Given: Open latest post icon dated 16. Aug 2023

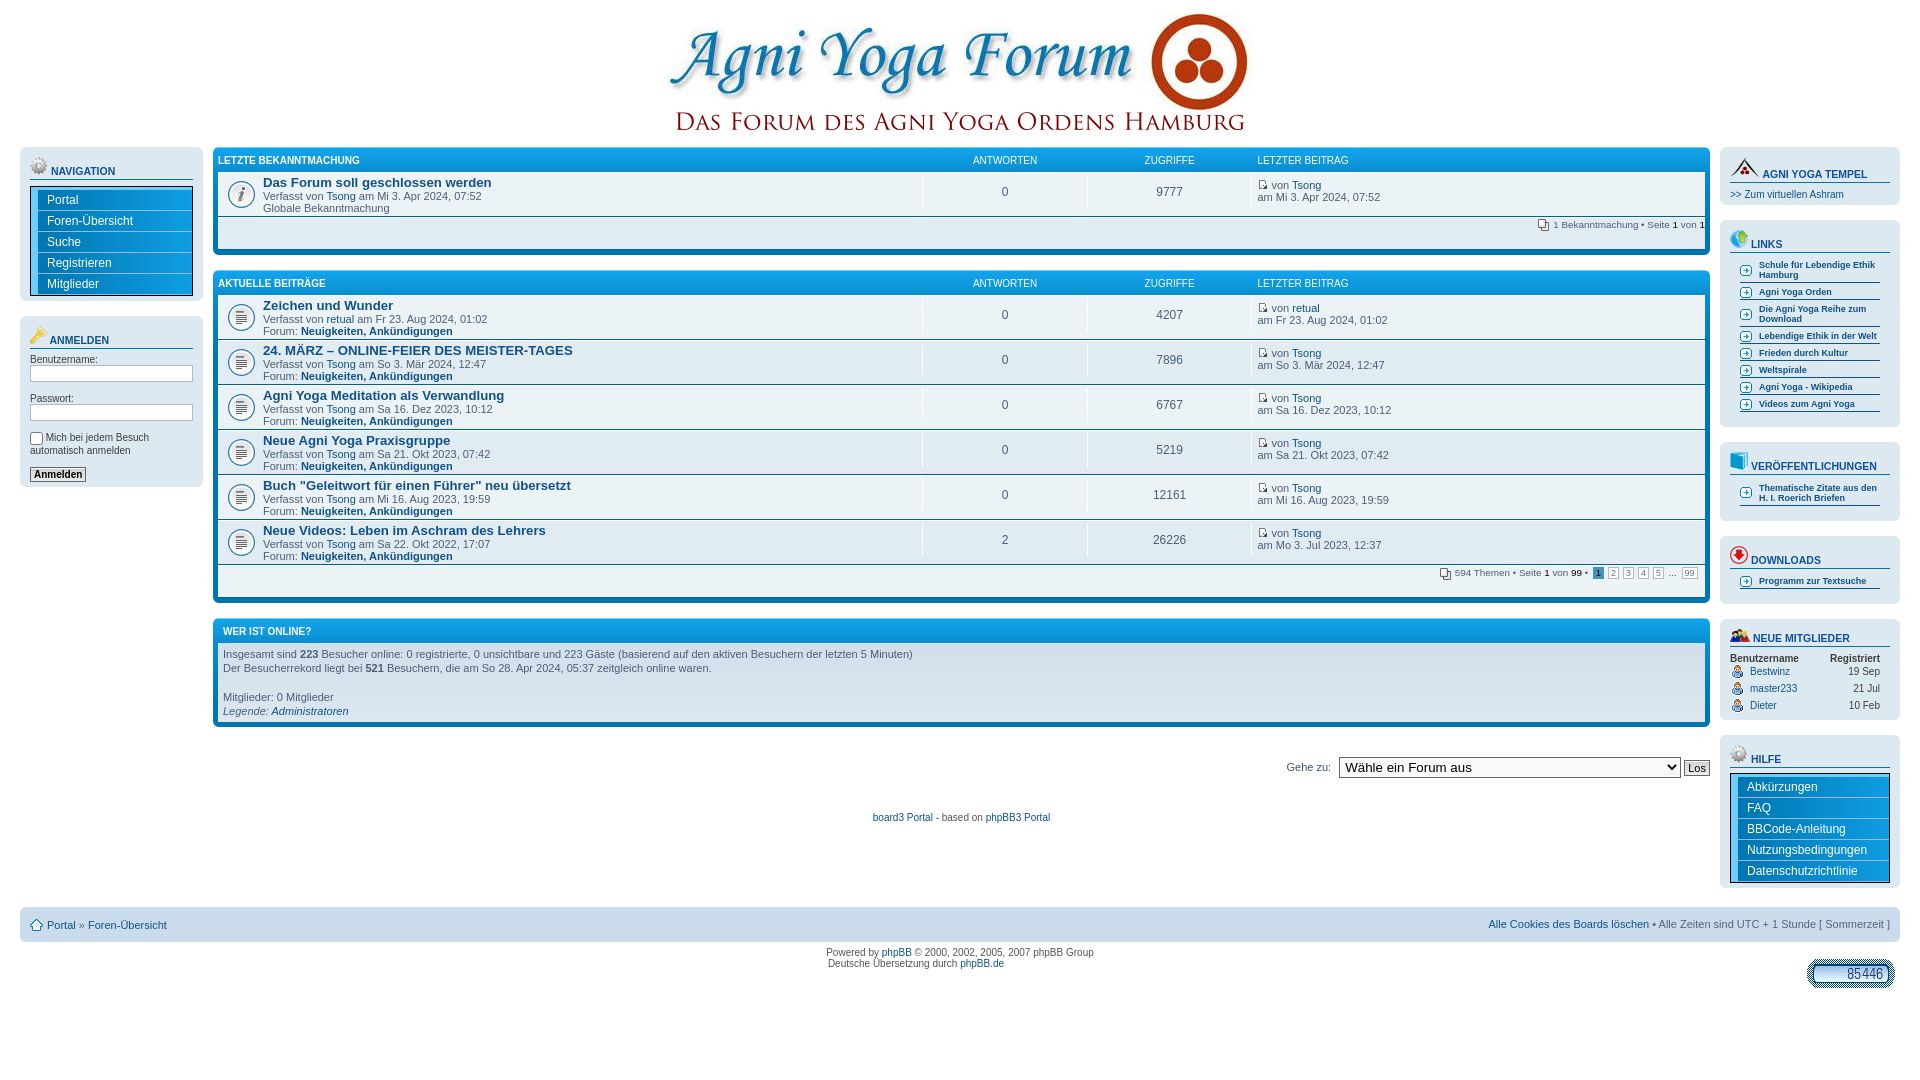Looking at the screenshot, I should (x=1263, y=488).
